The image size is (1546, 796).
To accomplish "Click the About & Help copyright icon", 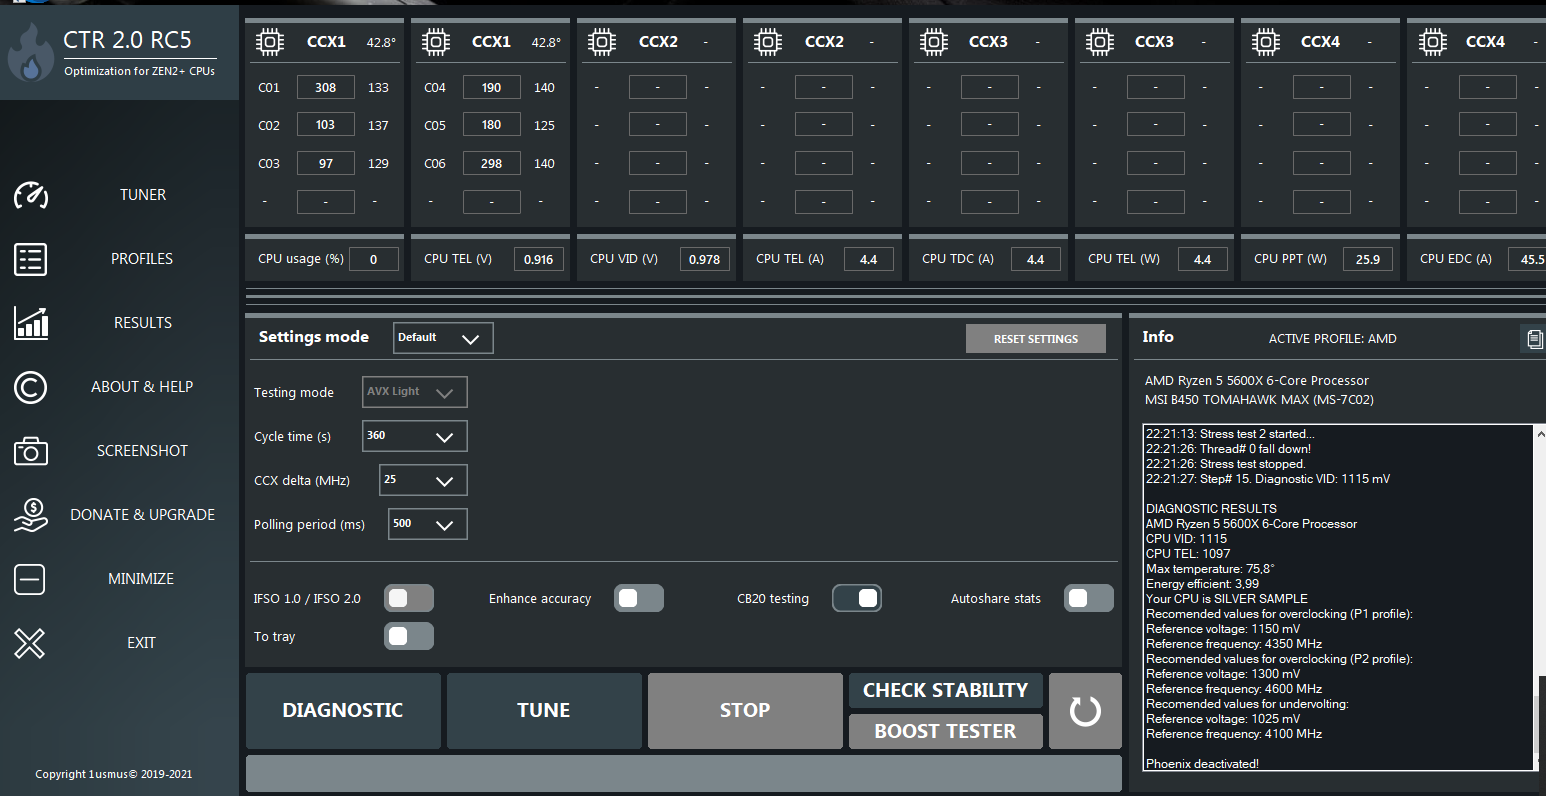I will [x=31, y=387].
